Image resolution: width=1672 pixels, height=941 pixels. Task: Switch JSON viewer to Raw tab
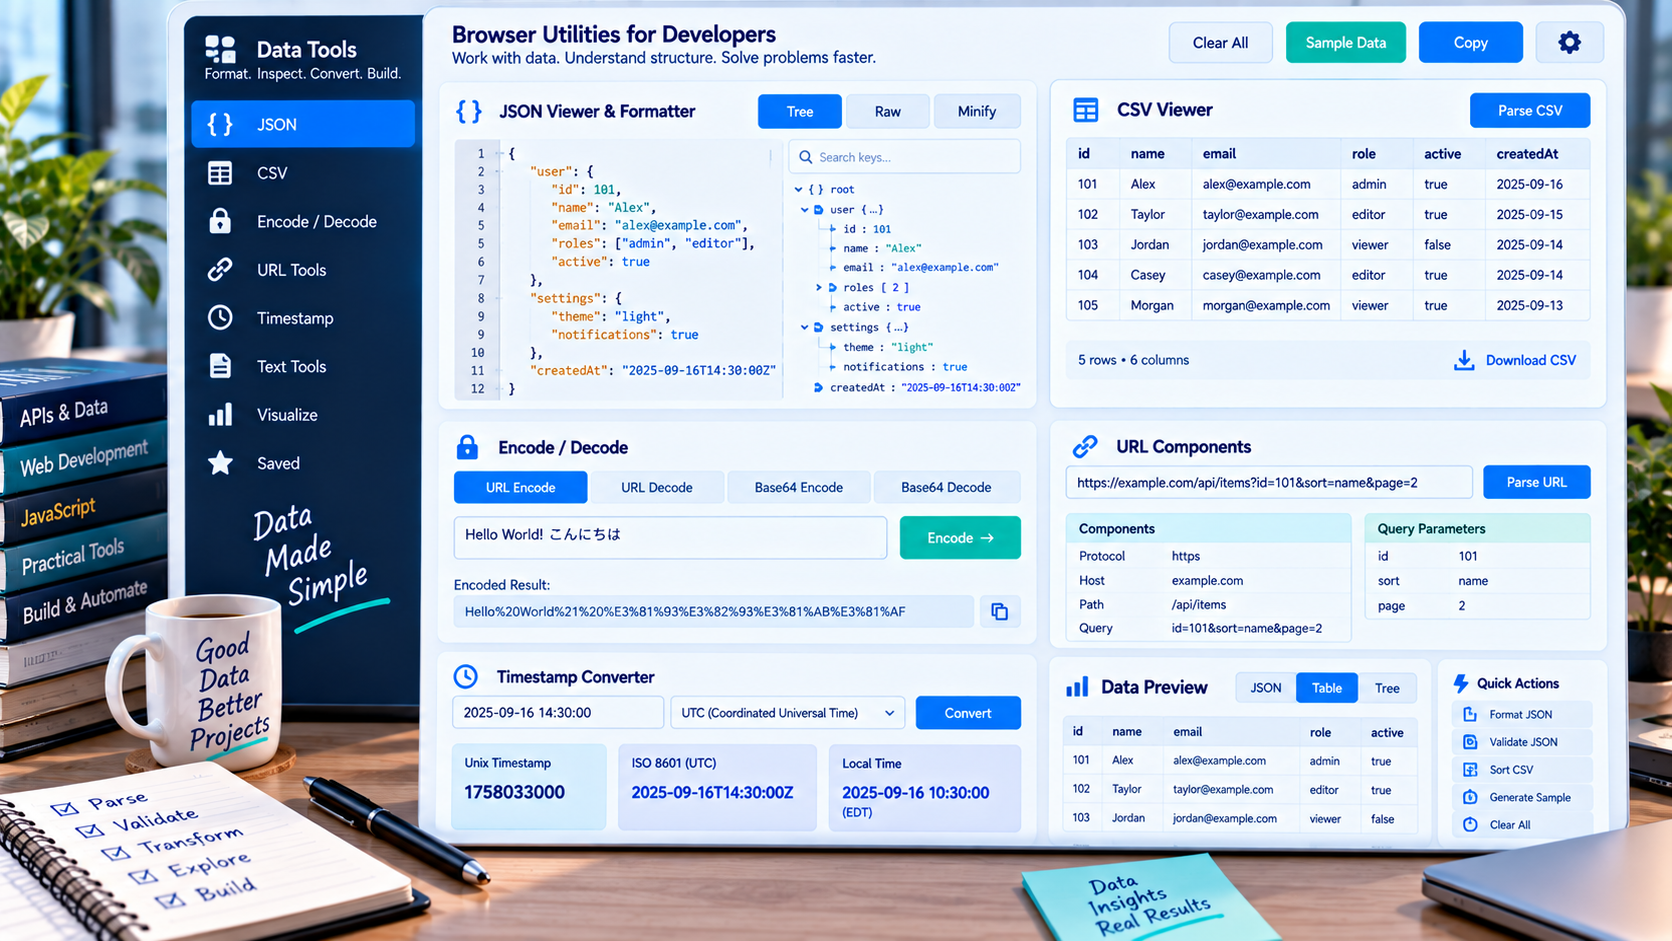coord(887,111)
